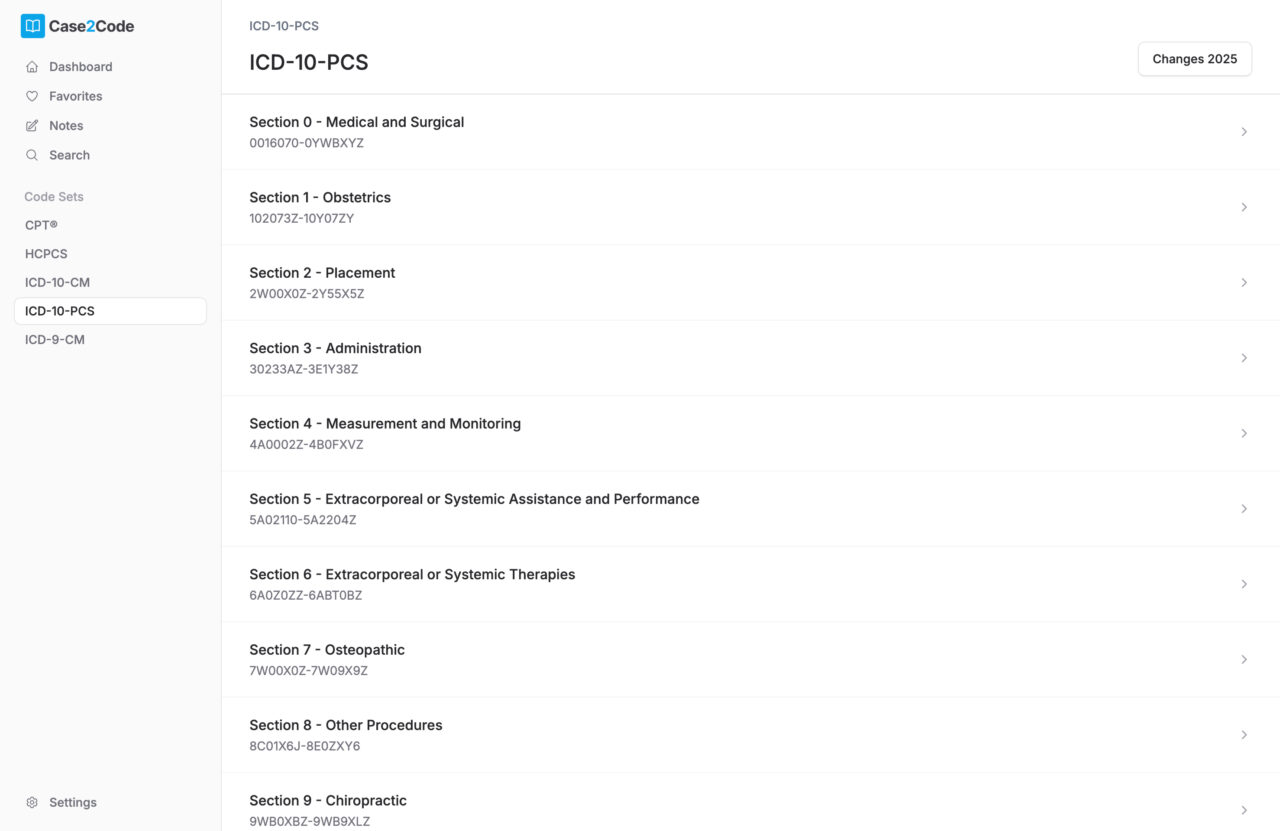Click the ICD-10-PCS breadcrumb label
The height and width of the screenshot is (831, 1280).
pyautogui.click(x=284, y=25)
